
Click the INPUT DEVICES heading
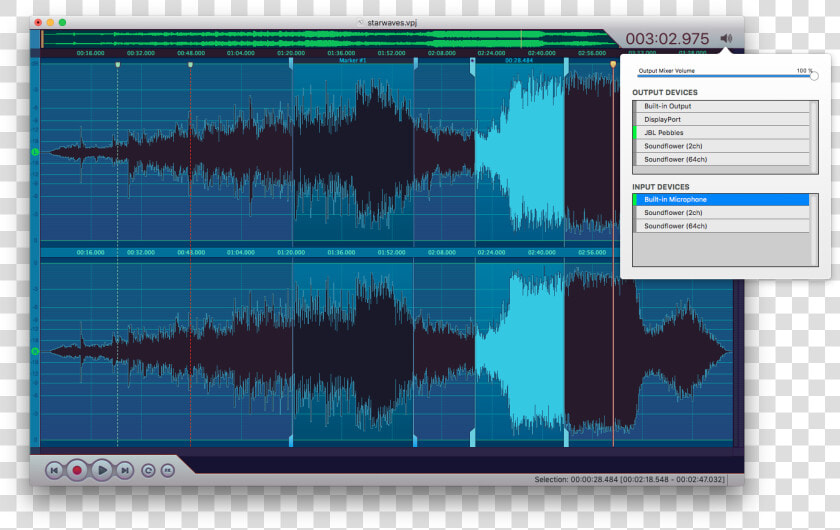[661, 187]
